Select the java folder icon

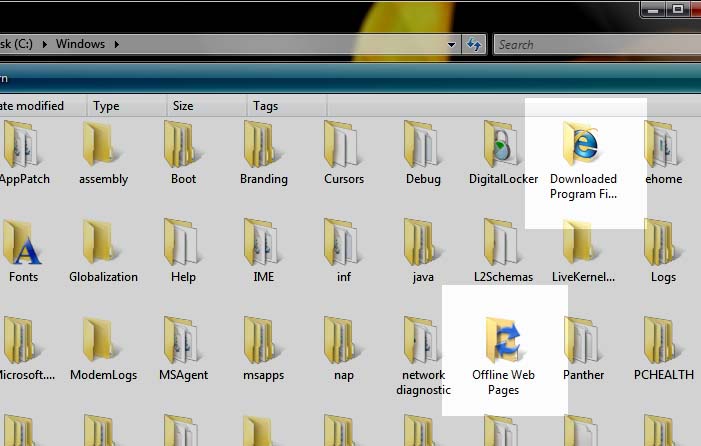pyautogui.click(x=422, y=243)
